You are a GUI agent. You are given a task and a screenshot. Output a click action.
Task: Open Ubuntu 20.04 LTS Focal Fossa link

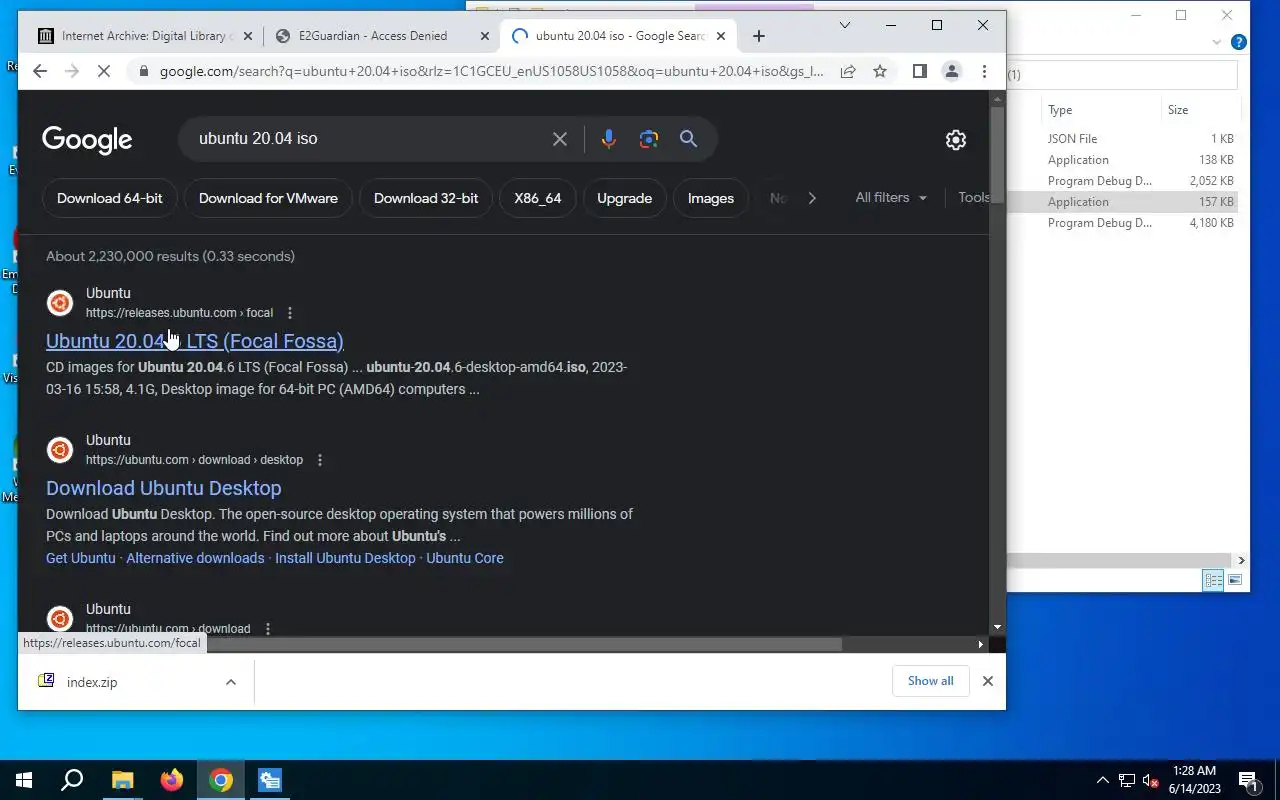pos(195,341)
